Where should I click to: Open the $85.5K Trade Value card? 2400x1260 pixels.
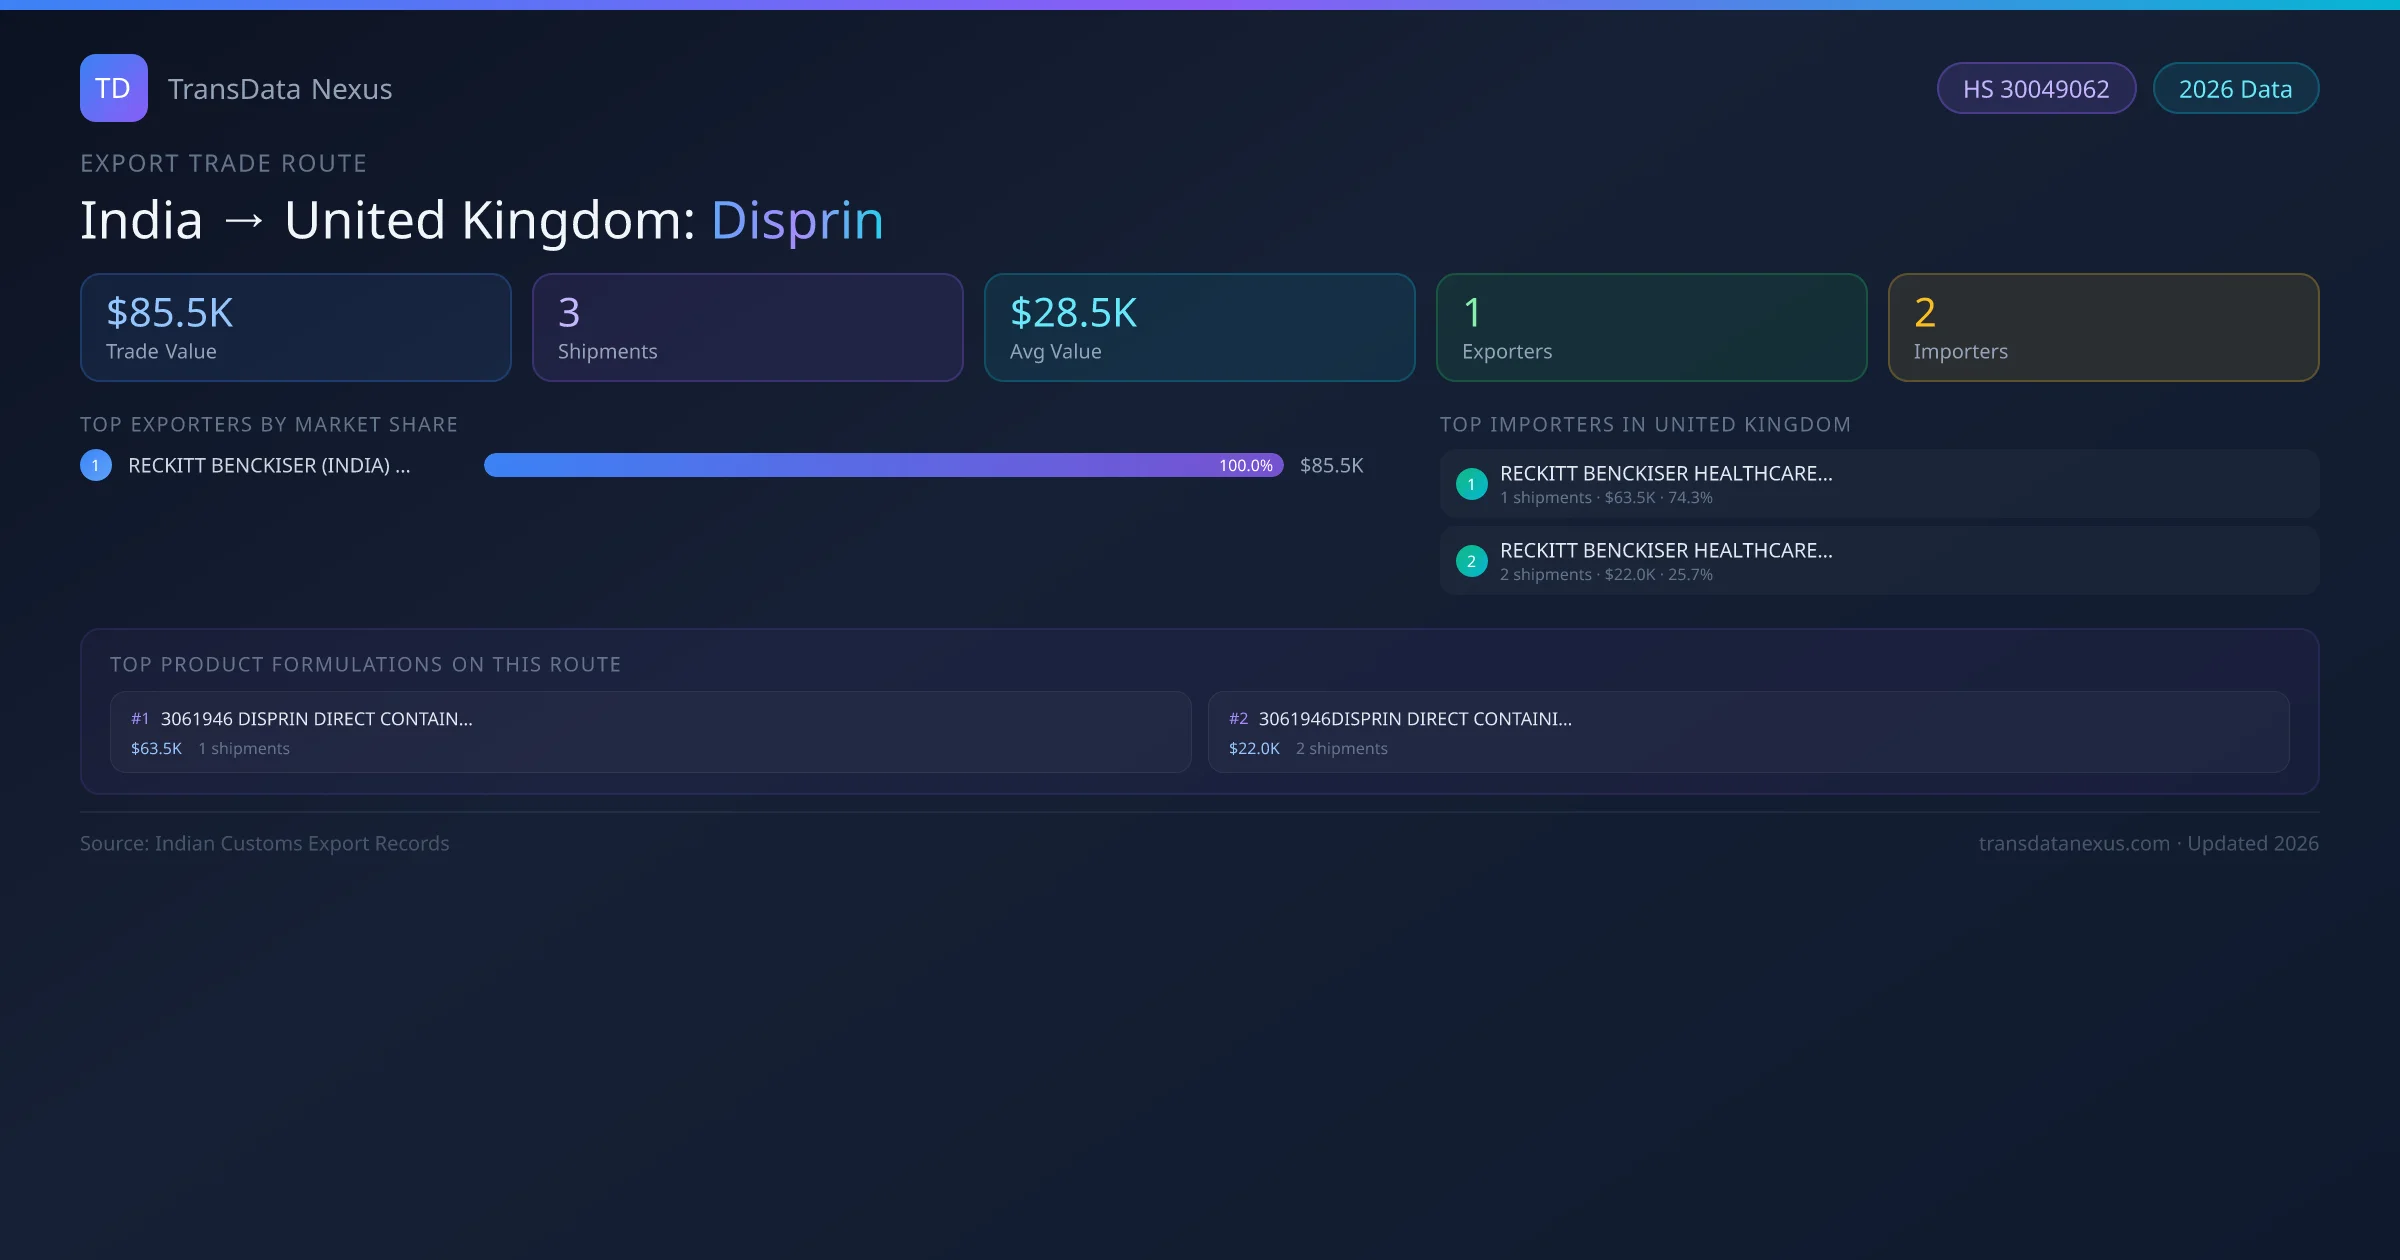[295, 328]
